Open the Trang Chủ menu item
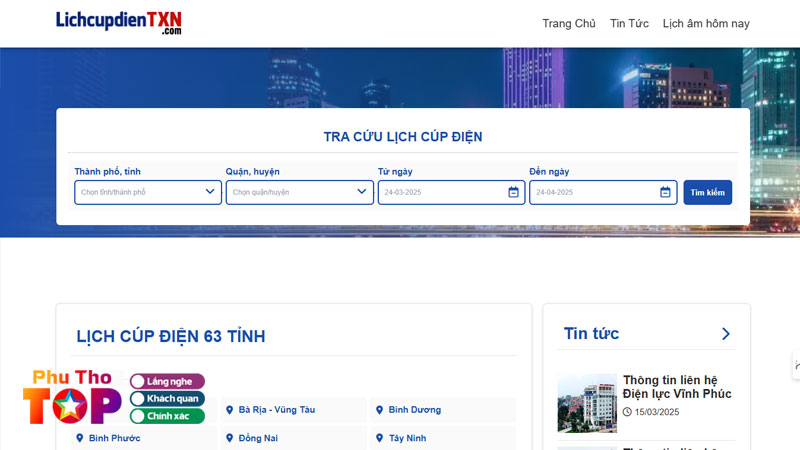This screenshot has height=450, width=800. (568, 23)
